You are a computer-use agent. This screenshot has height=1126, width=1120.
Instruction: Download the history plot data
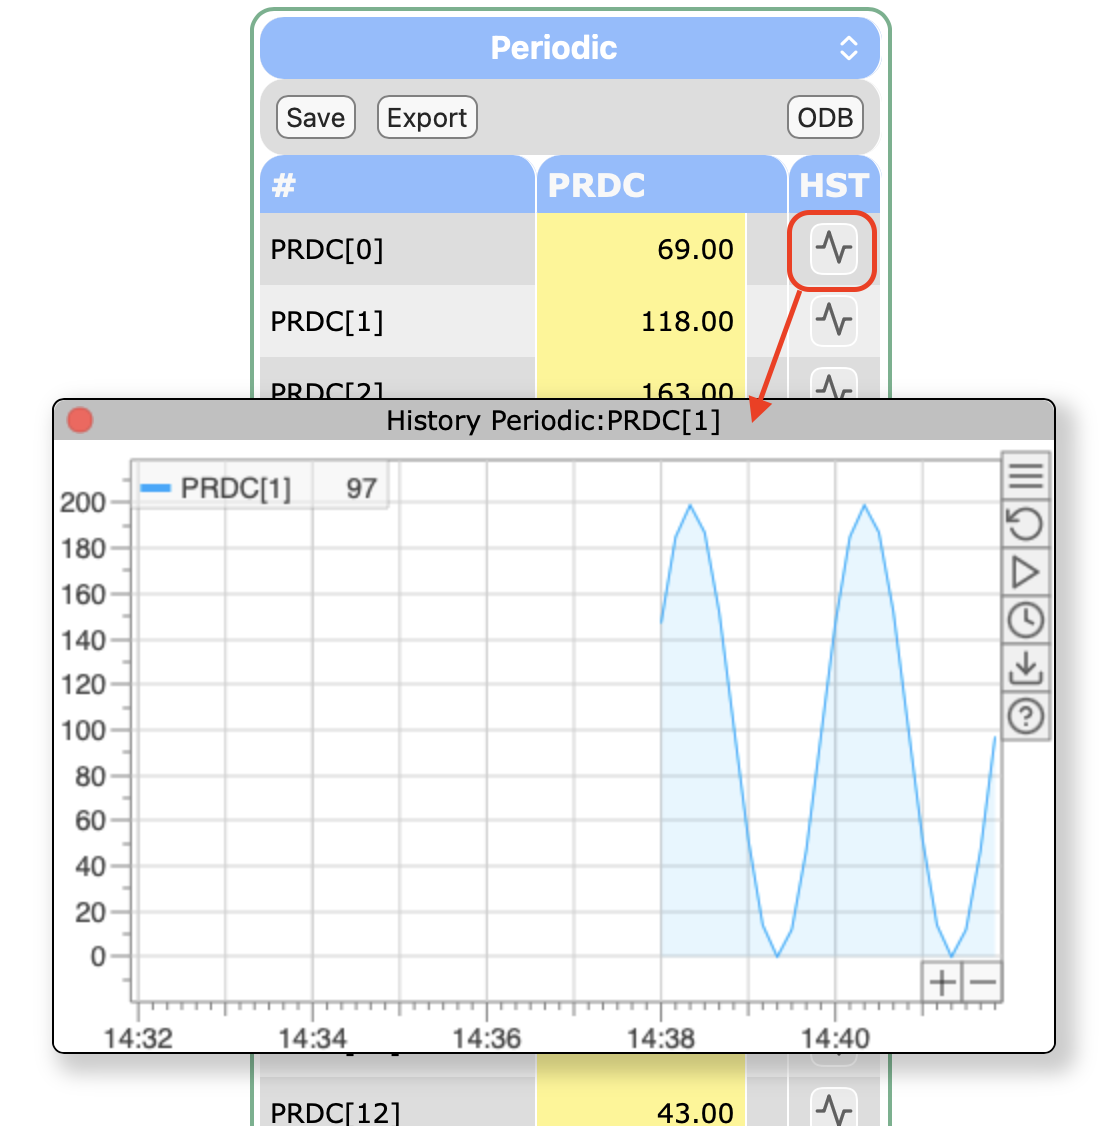point(1025,668)
